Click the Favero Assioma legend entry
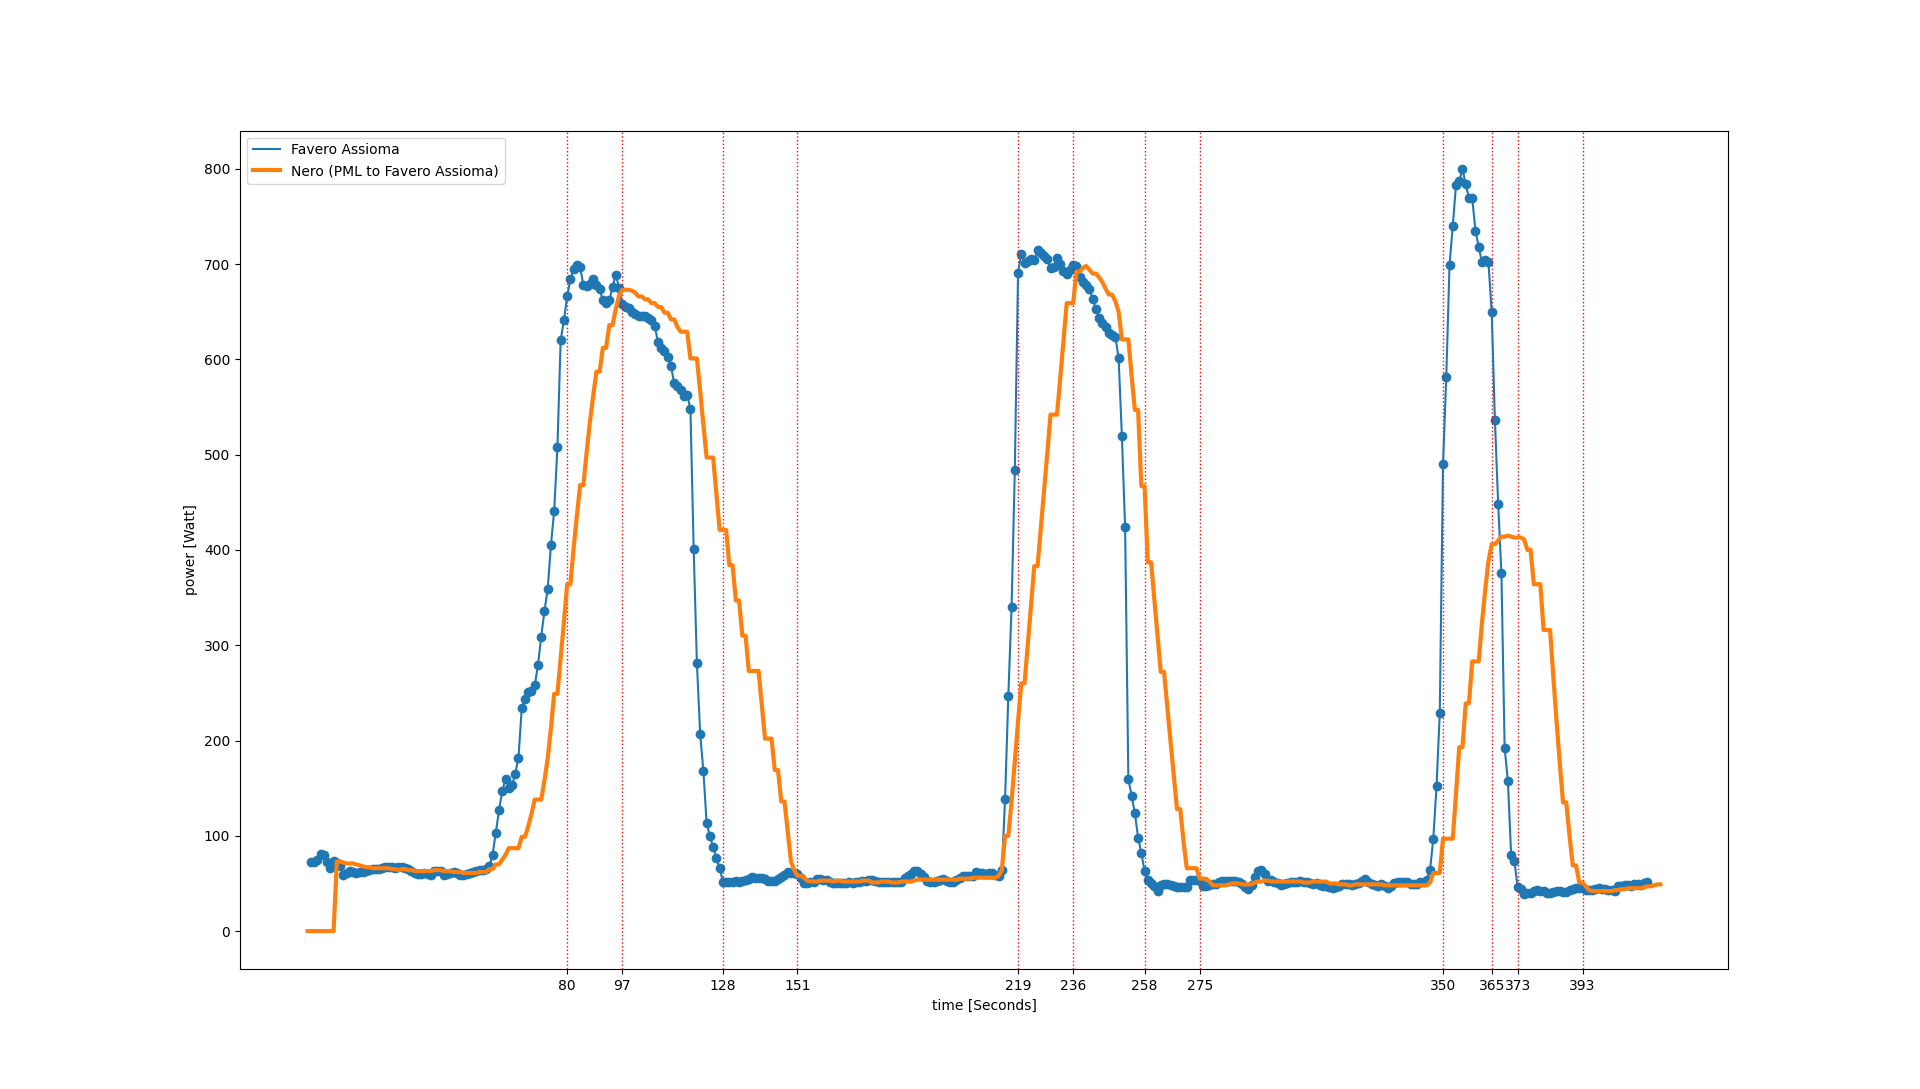The width and height of the screenshot is (1920, 1089). [x=344, y=149]
